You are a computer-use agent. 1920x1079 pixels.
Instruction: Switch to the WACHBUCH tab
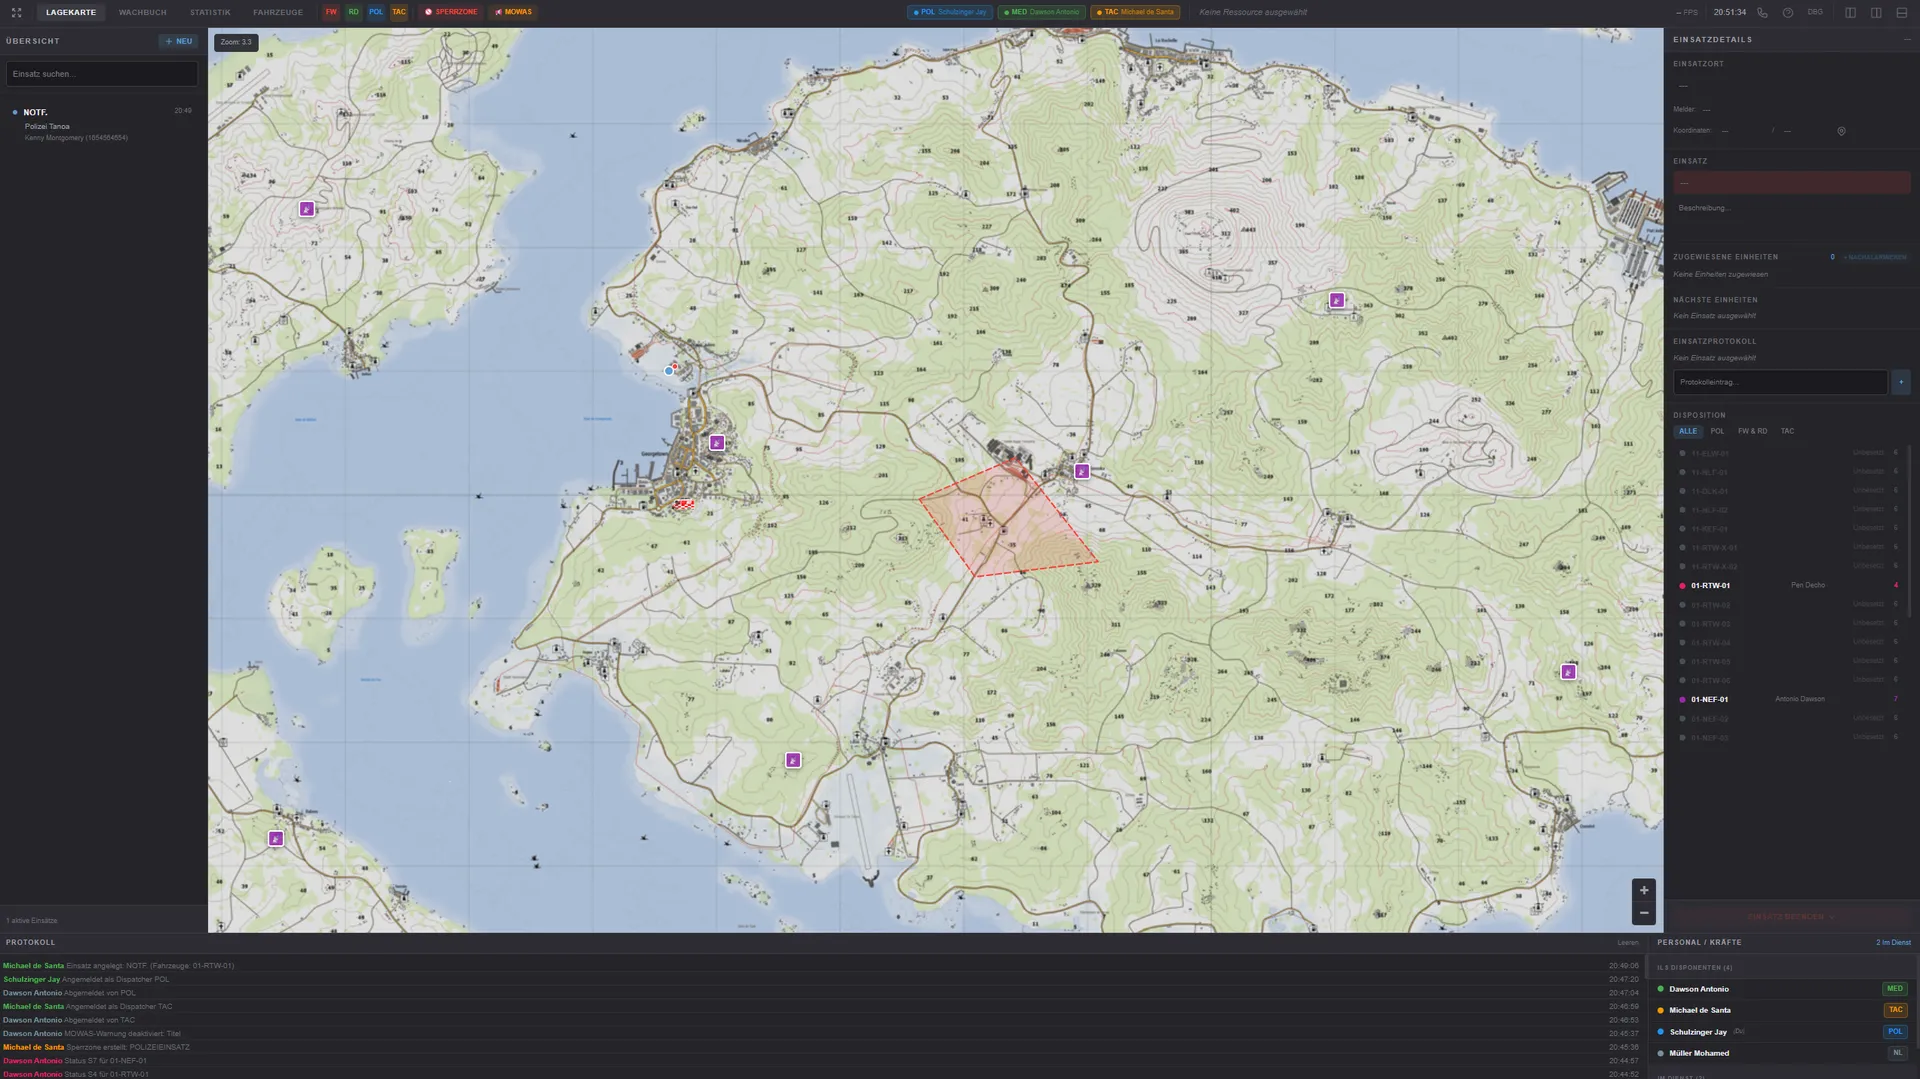pyautogui.click(x=143, y=12)
